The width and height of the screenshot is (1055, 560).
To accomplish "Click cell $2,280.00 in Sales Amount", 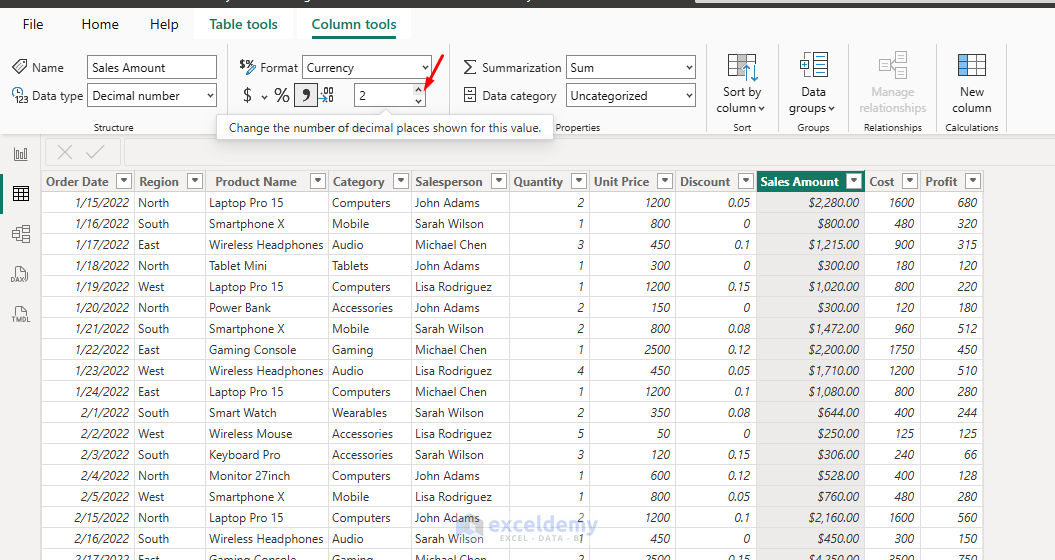I will pos(810,203).
